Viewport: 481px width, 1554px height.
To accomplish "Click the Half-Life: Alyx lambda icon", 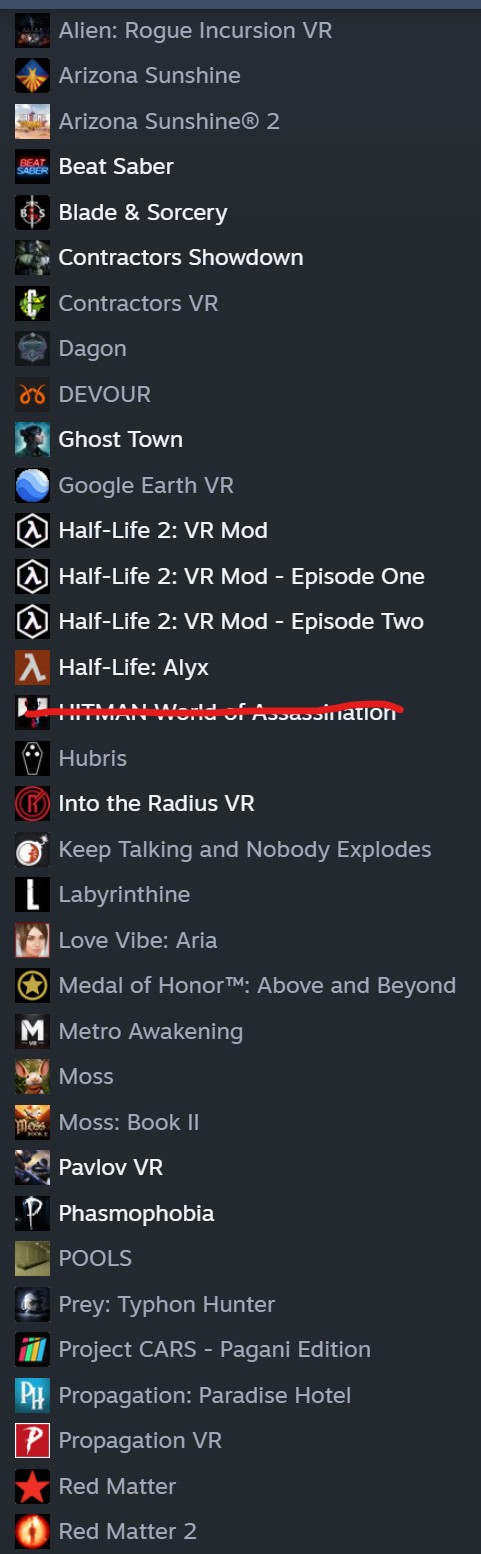I will [x=32, y=667].
